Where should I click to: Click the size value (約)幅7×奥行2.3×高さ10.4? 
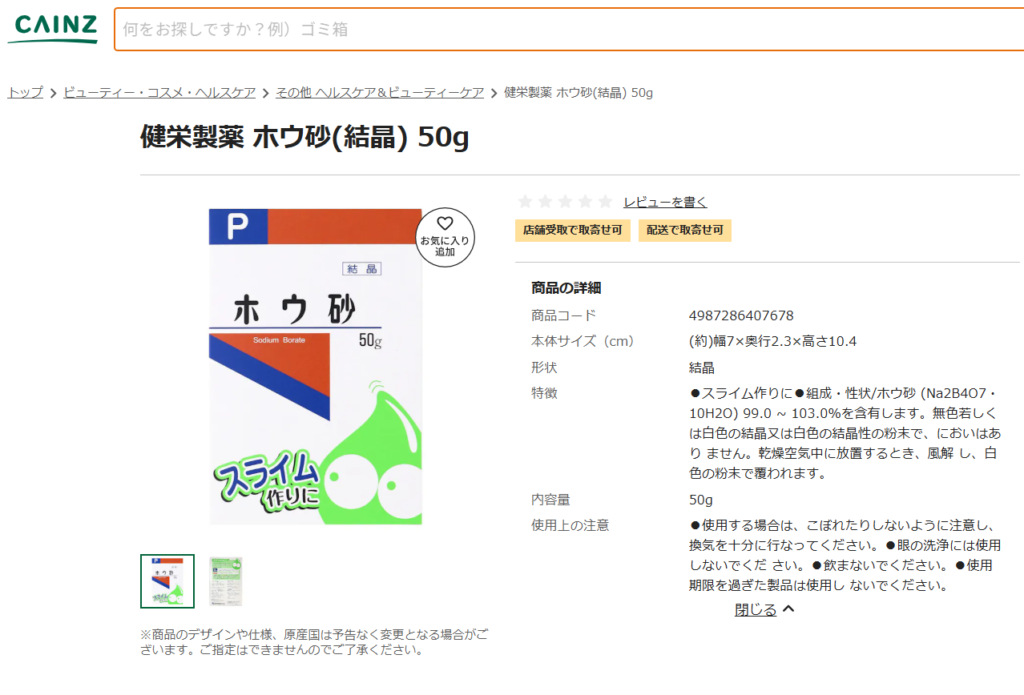tap(773, 341)
